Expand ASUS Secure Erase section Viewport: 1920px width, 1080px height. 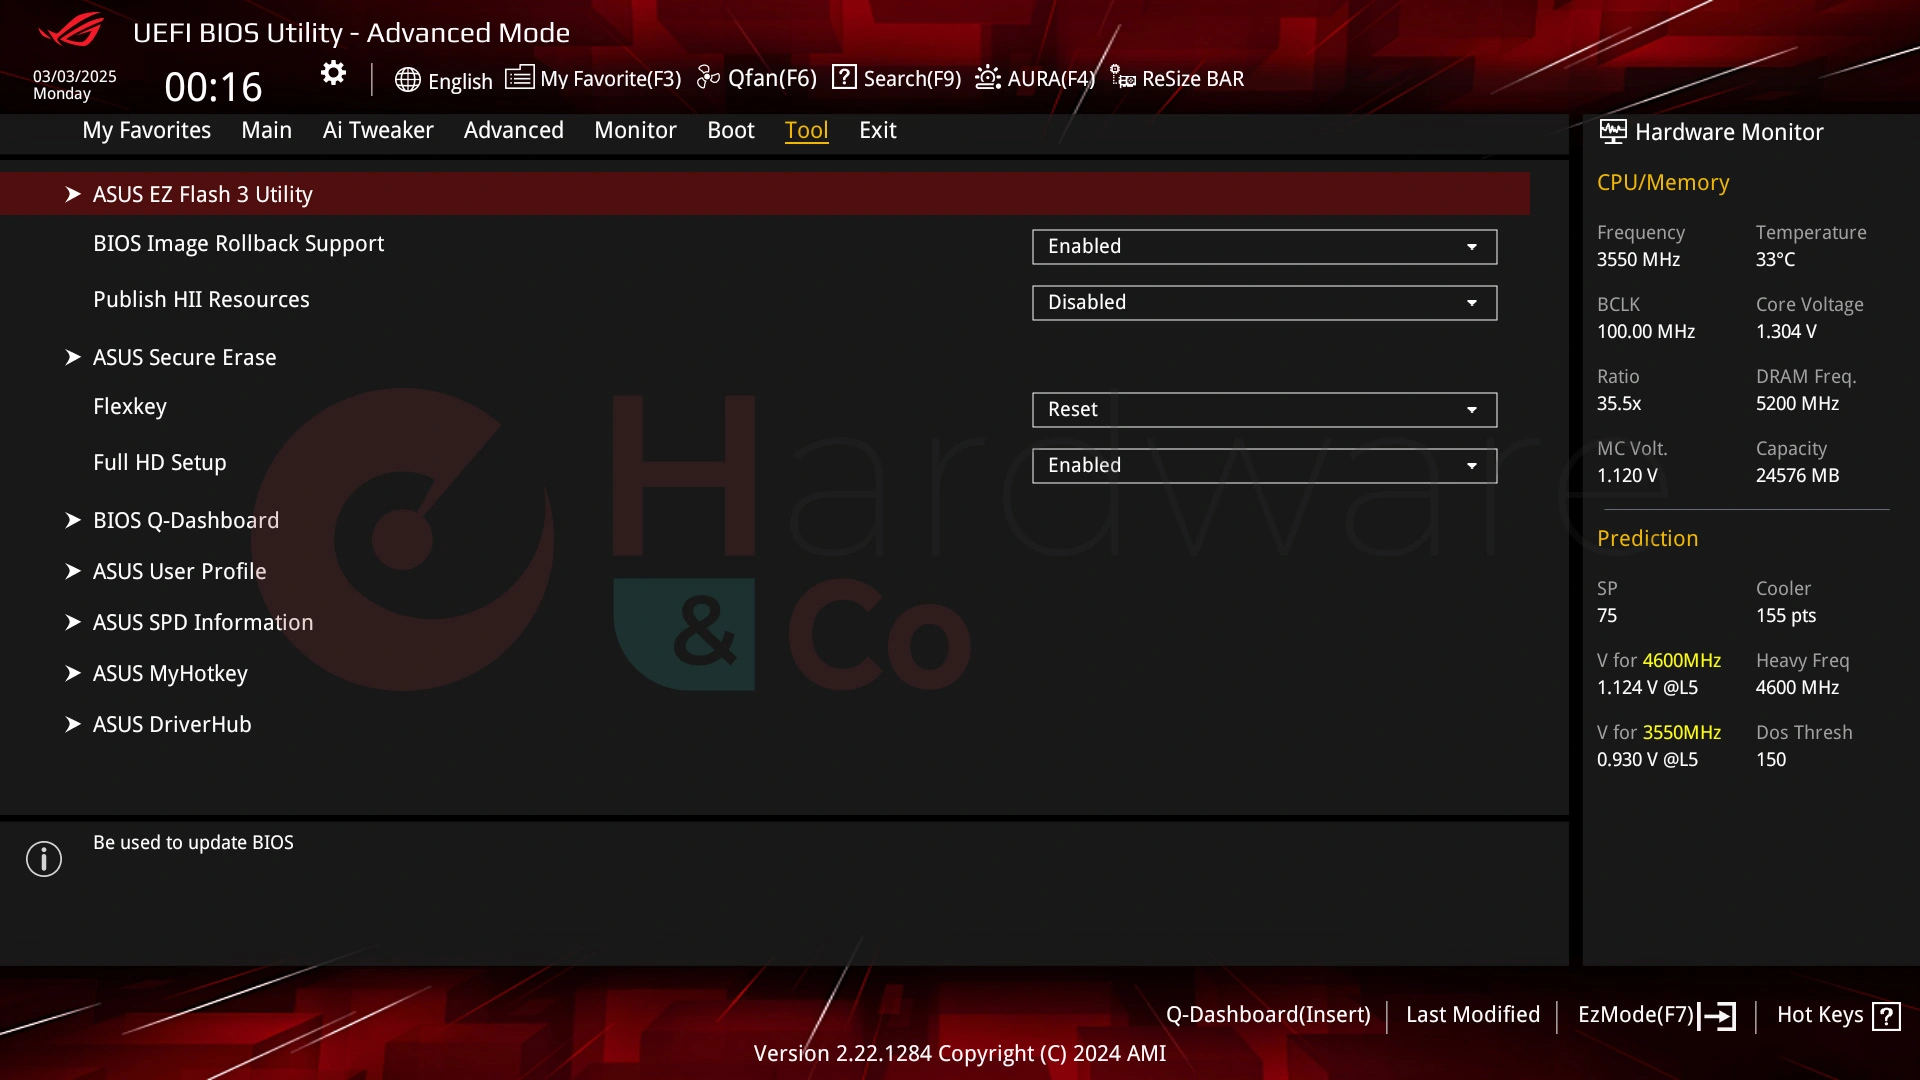pos(185,356)
